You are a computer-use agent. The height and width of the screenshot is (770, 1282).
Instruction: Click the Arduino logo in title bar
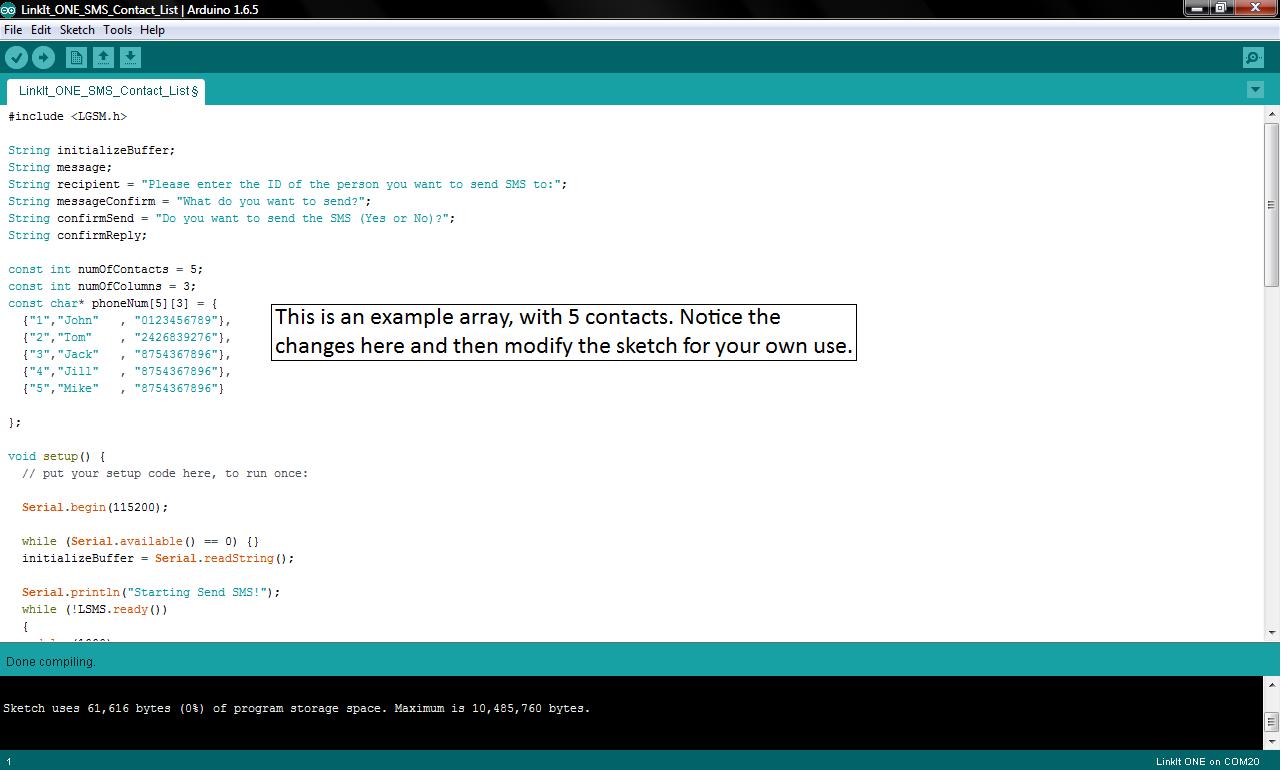tap(8, 9)
